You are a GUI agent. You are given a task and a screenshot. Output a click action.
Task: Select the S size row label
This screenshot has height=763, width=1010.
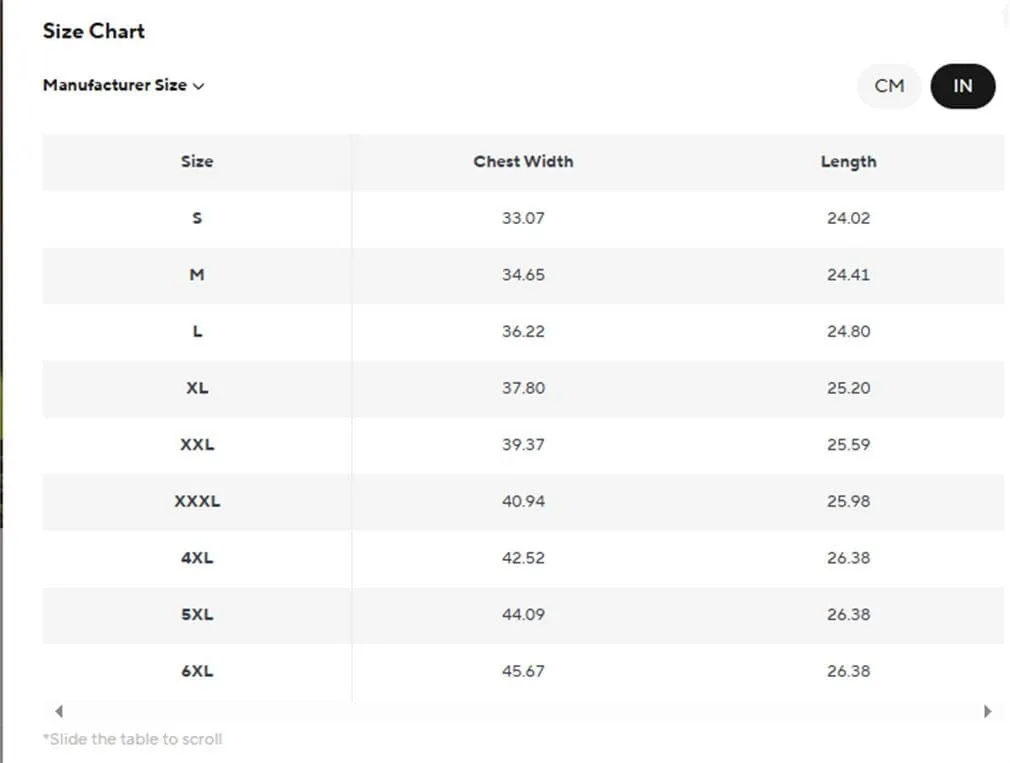(x=197, y=218)
